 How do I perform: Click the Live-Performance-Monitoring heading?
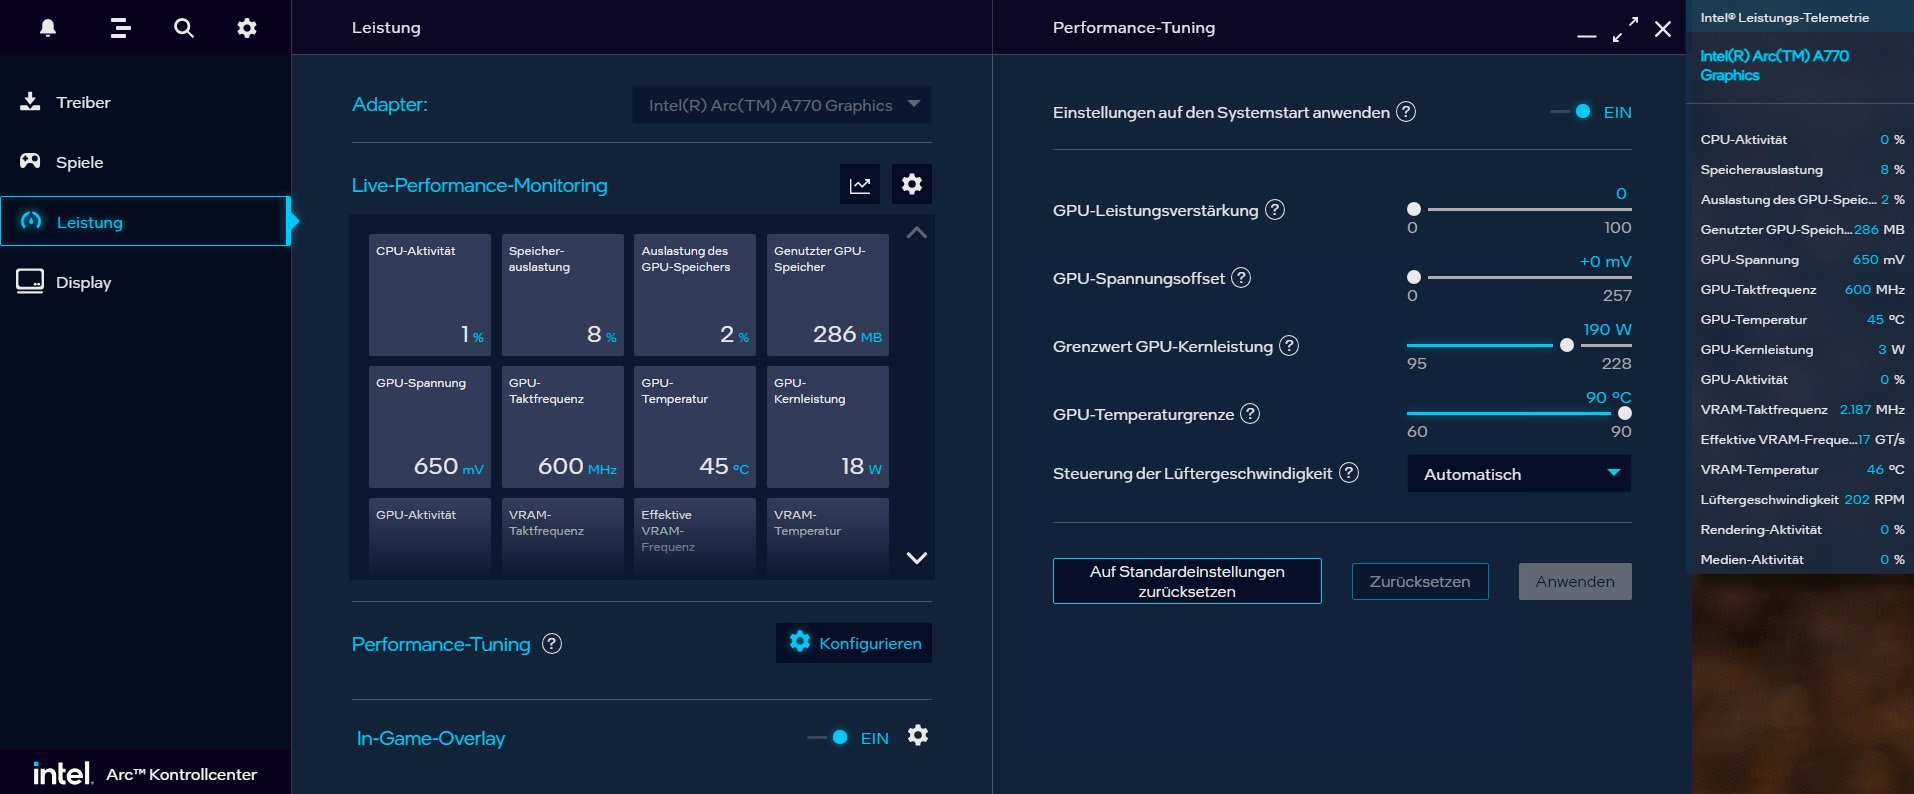tap(479, 185)
